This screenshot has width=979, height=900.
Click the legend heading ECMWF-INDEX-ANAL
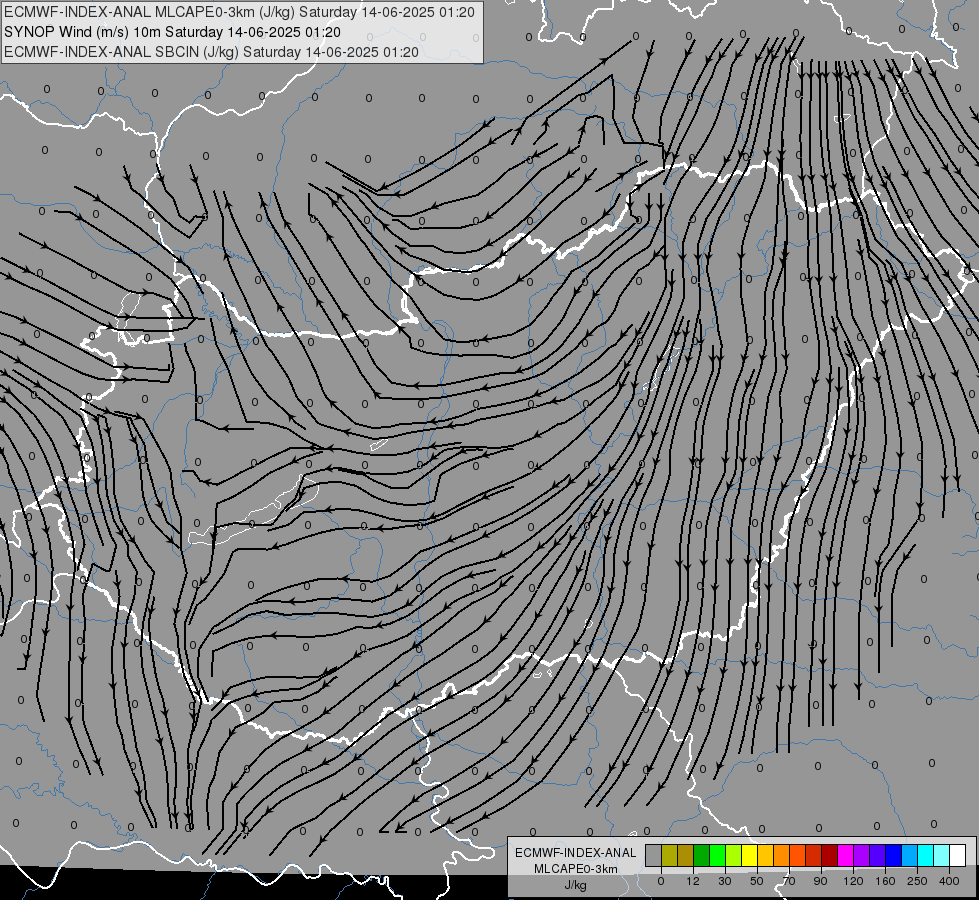coord(576,853)
